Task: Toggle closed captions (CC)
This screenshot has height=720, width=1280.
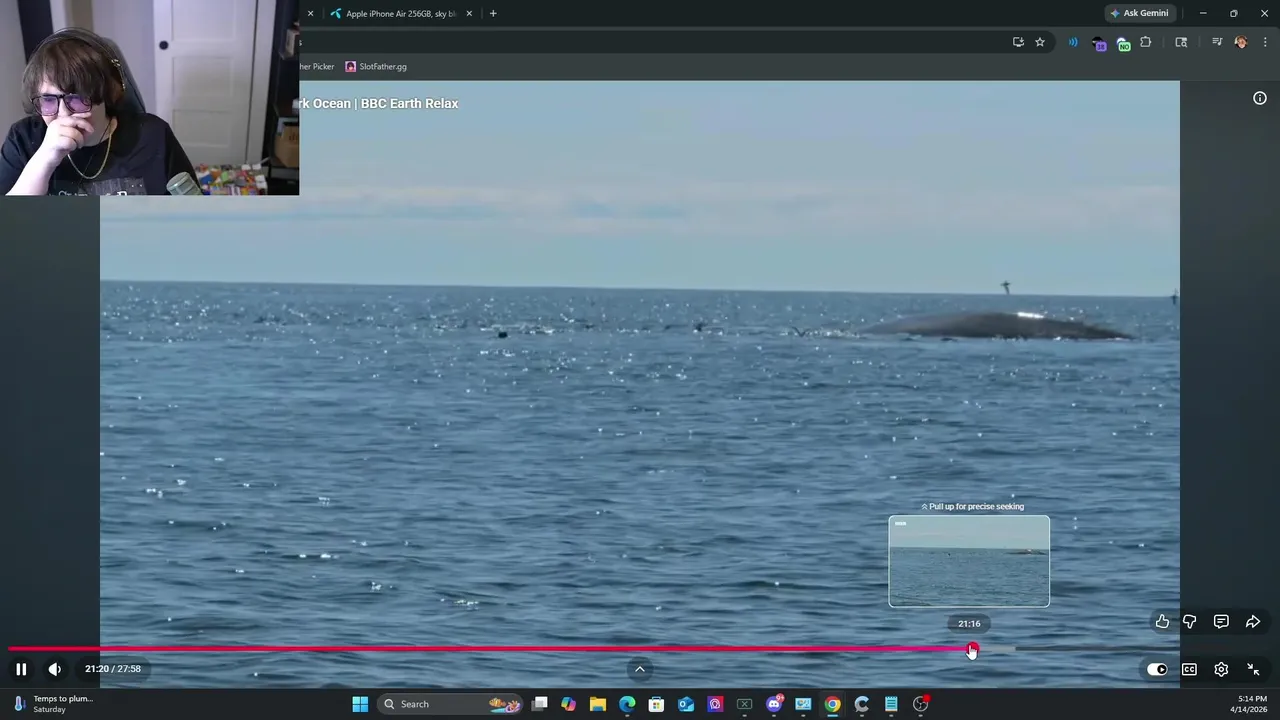Action: pyautogui.click(x=1189, y=669)
